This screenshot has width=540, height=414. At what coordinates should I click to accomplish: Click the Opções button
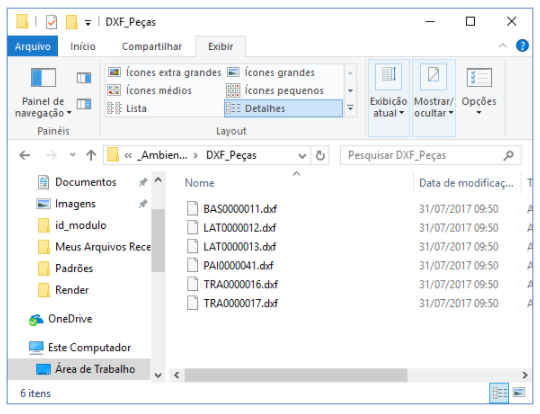click(479, 92)
